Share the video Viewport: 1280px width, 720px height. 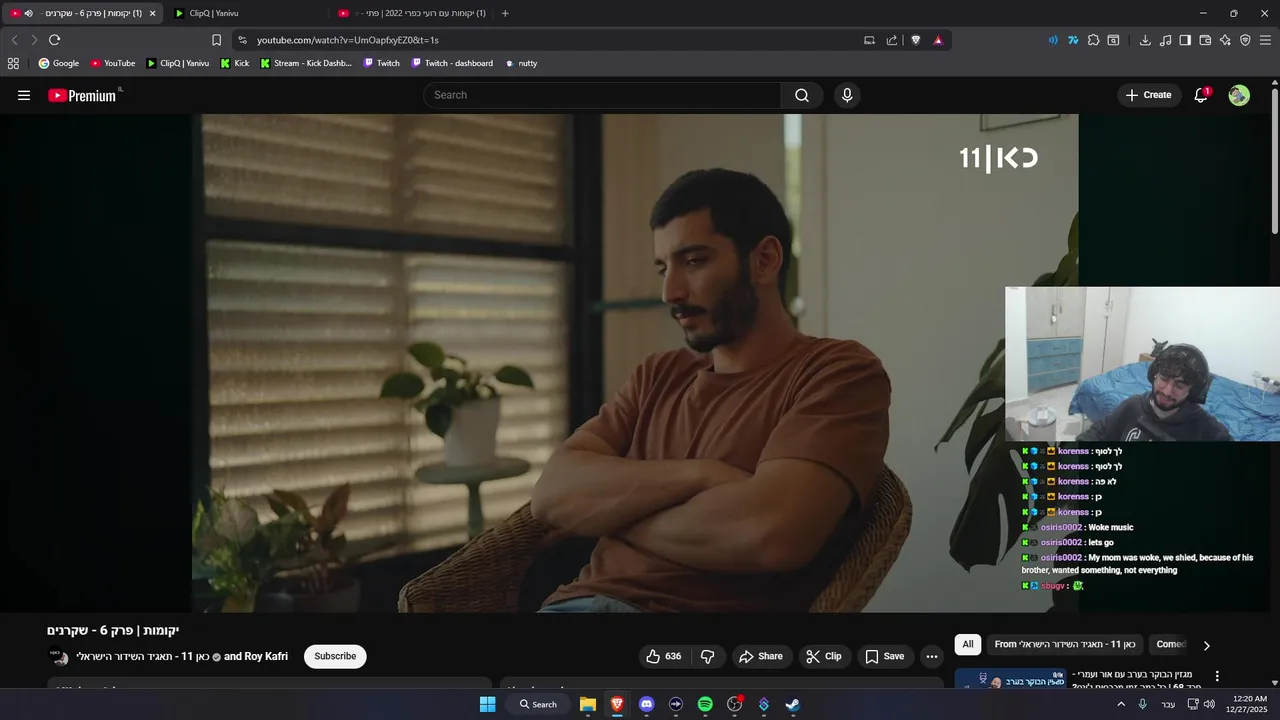(x=761, y=656)
